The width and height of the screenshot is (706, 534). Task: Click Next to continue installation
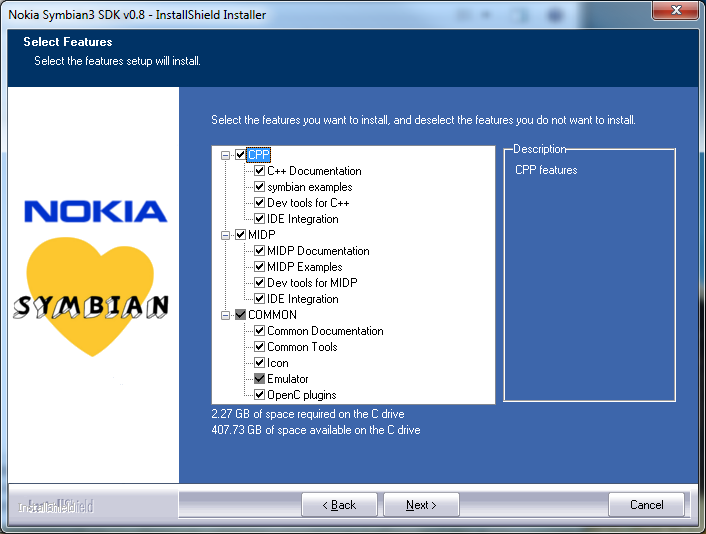point(421,505)
